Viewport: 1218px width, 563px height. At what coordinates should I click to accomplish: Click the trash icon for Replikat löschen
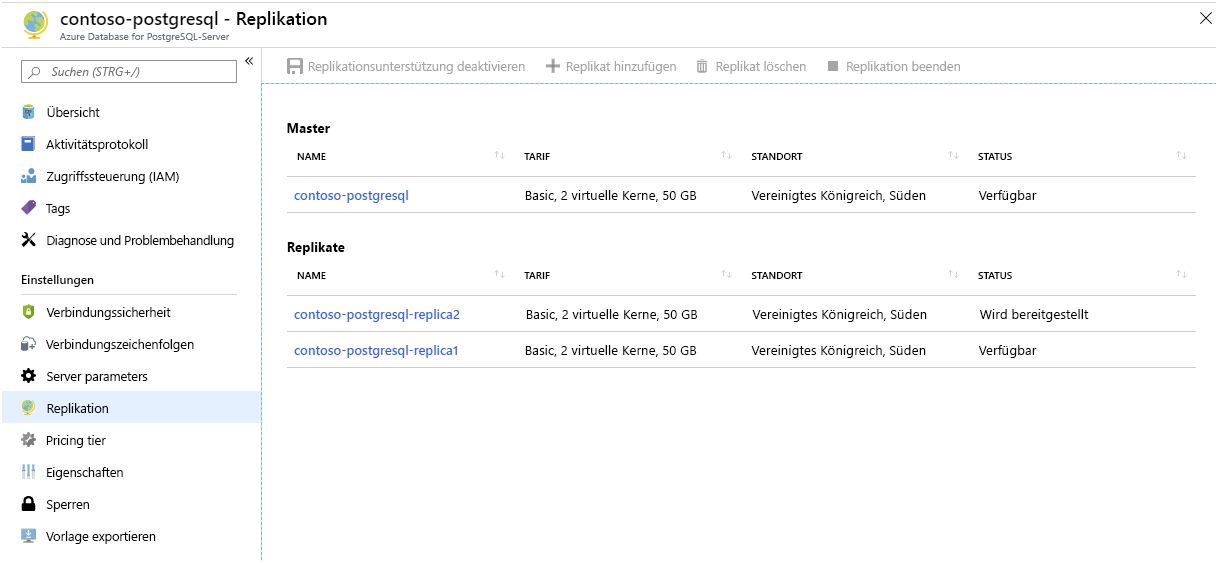tap(702, 66)
